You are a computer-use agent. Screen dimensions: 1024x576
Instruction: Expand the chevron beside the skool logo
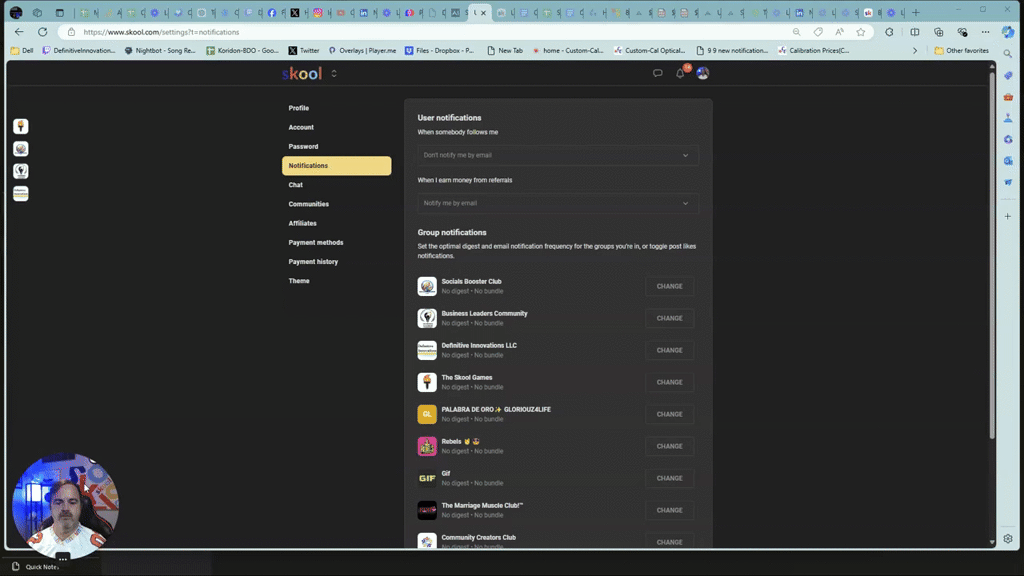pos(334,73)
